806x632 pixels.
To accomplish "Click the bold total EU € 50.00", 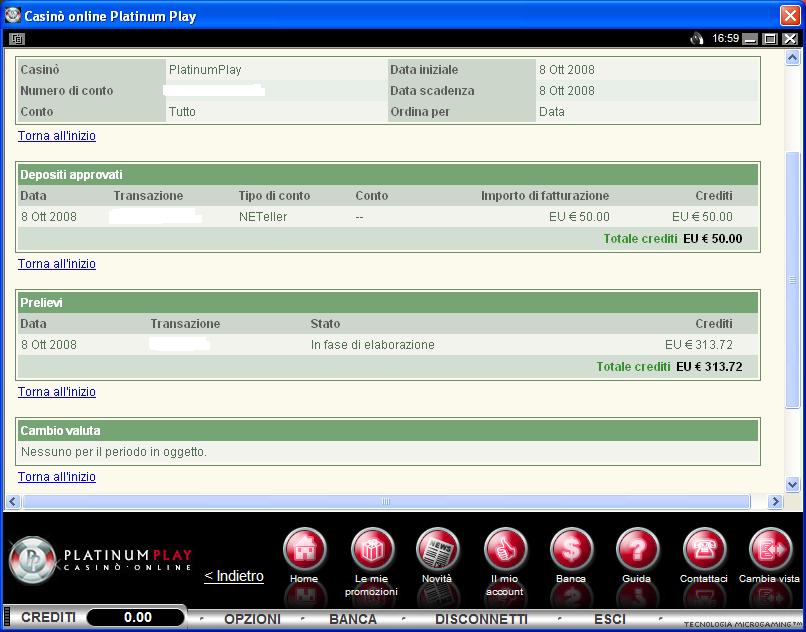I will (x=712, y=239).
